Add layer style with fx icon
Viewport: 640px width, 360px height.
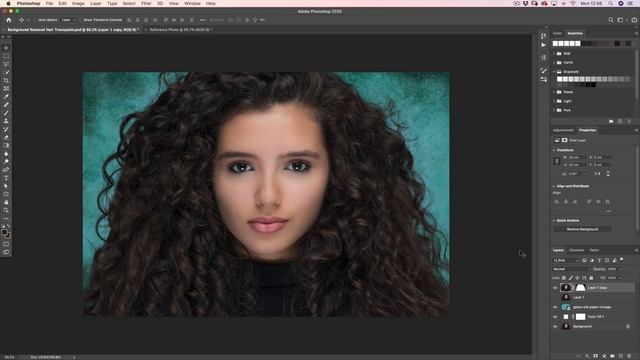(587, 356)
